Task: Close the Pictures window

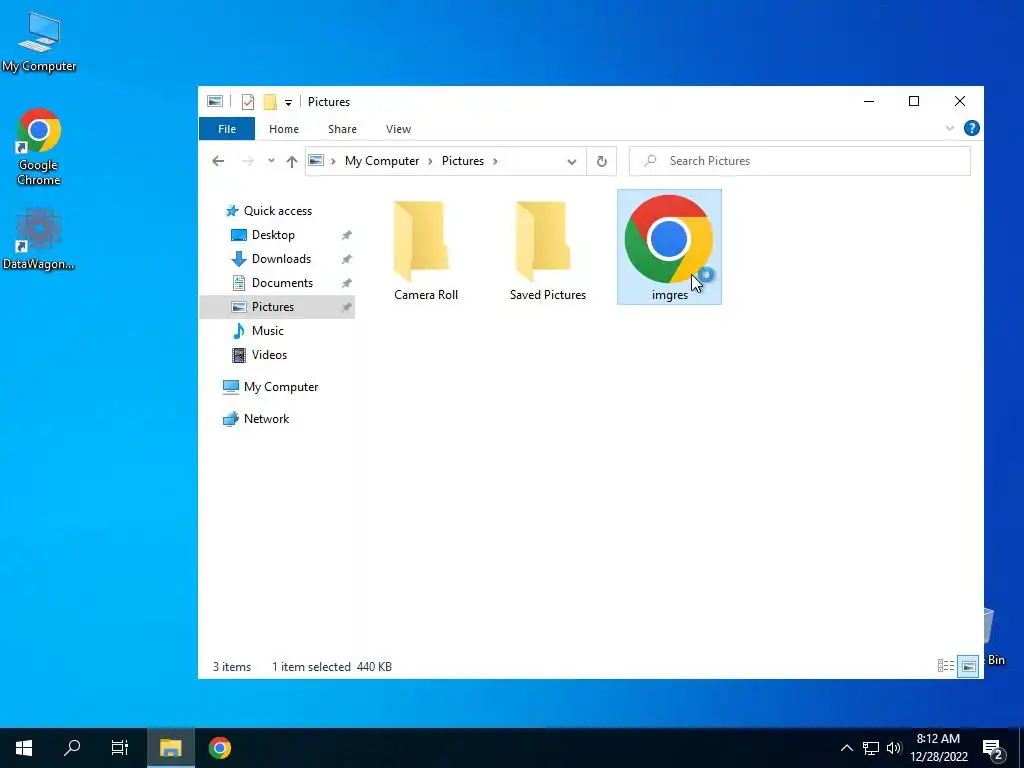Action: click(x=959, y=101)
